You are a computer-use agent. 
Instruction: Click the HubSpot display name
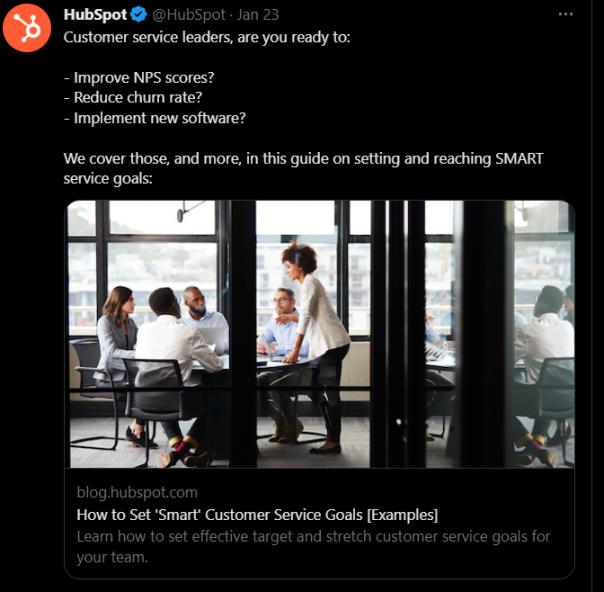[x=94, y=15]
